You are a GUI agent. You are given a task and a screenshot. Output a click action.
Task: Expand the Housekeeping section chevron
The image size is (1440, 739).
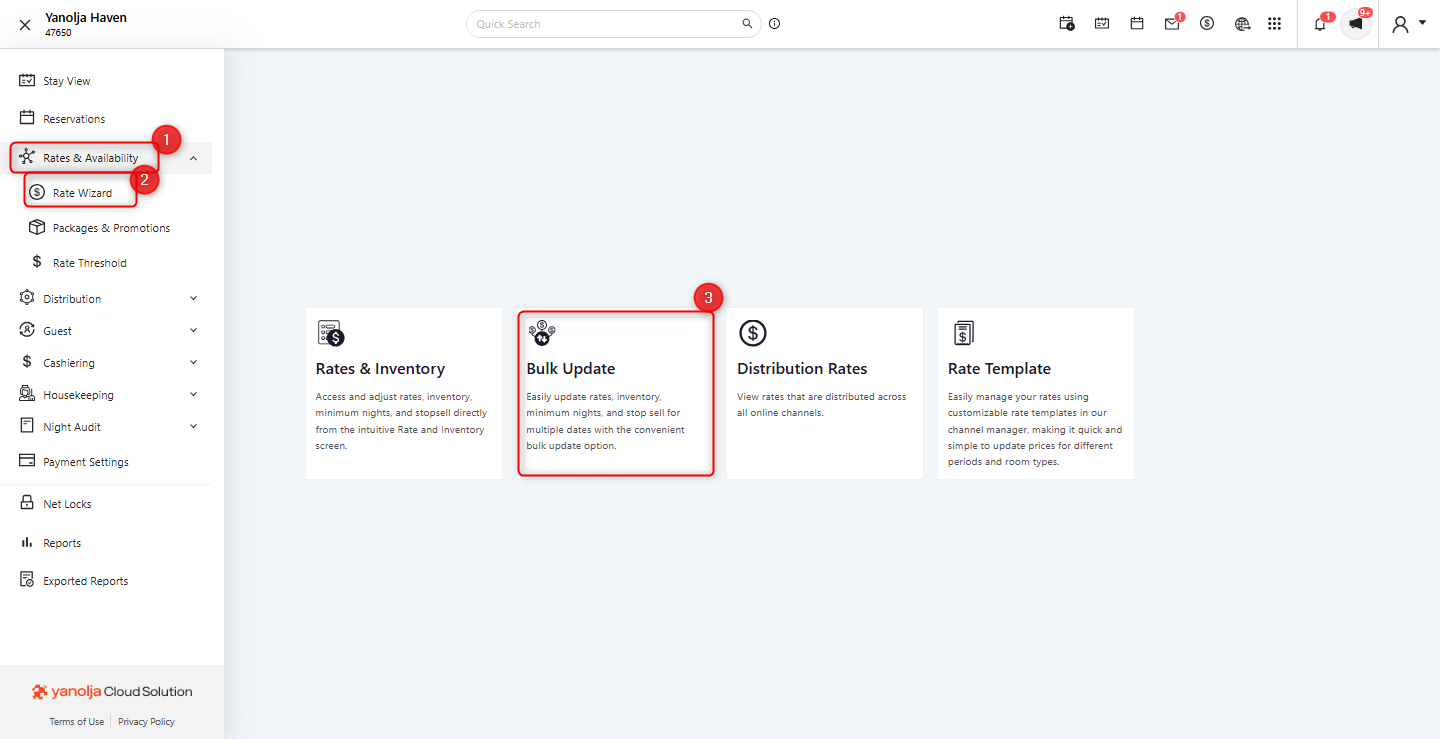click(193, 394)
